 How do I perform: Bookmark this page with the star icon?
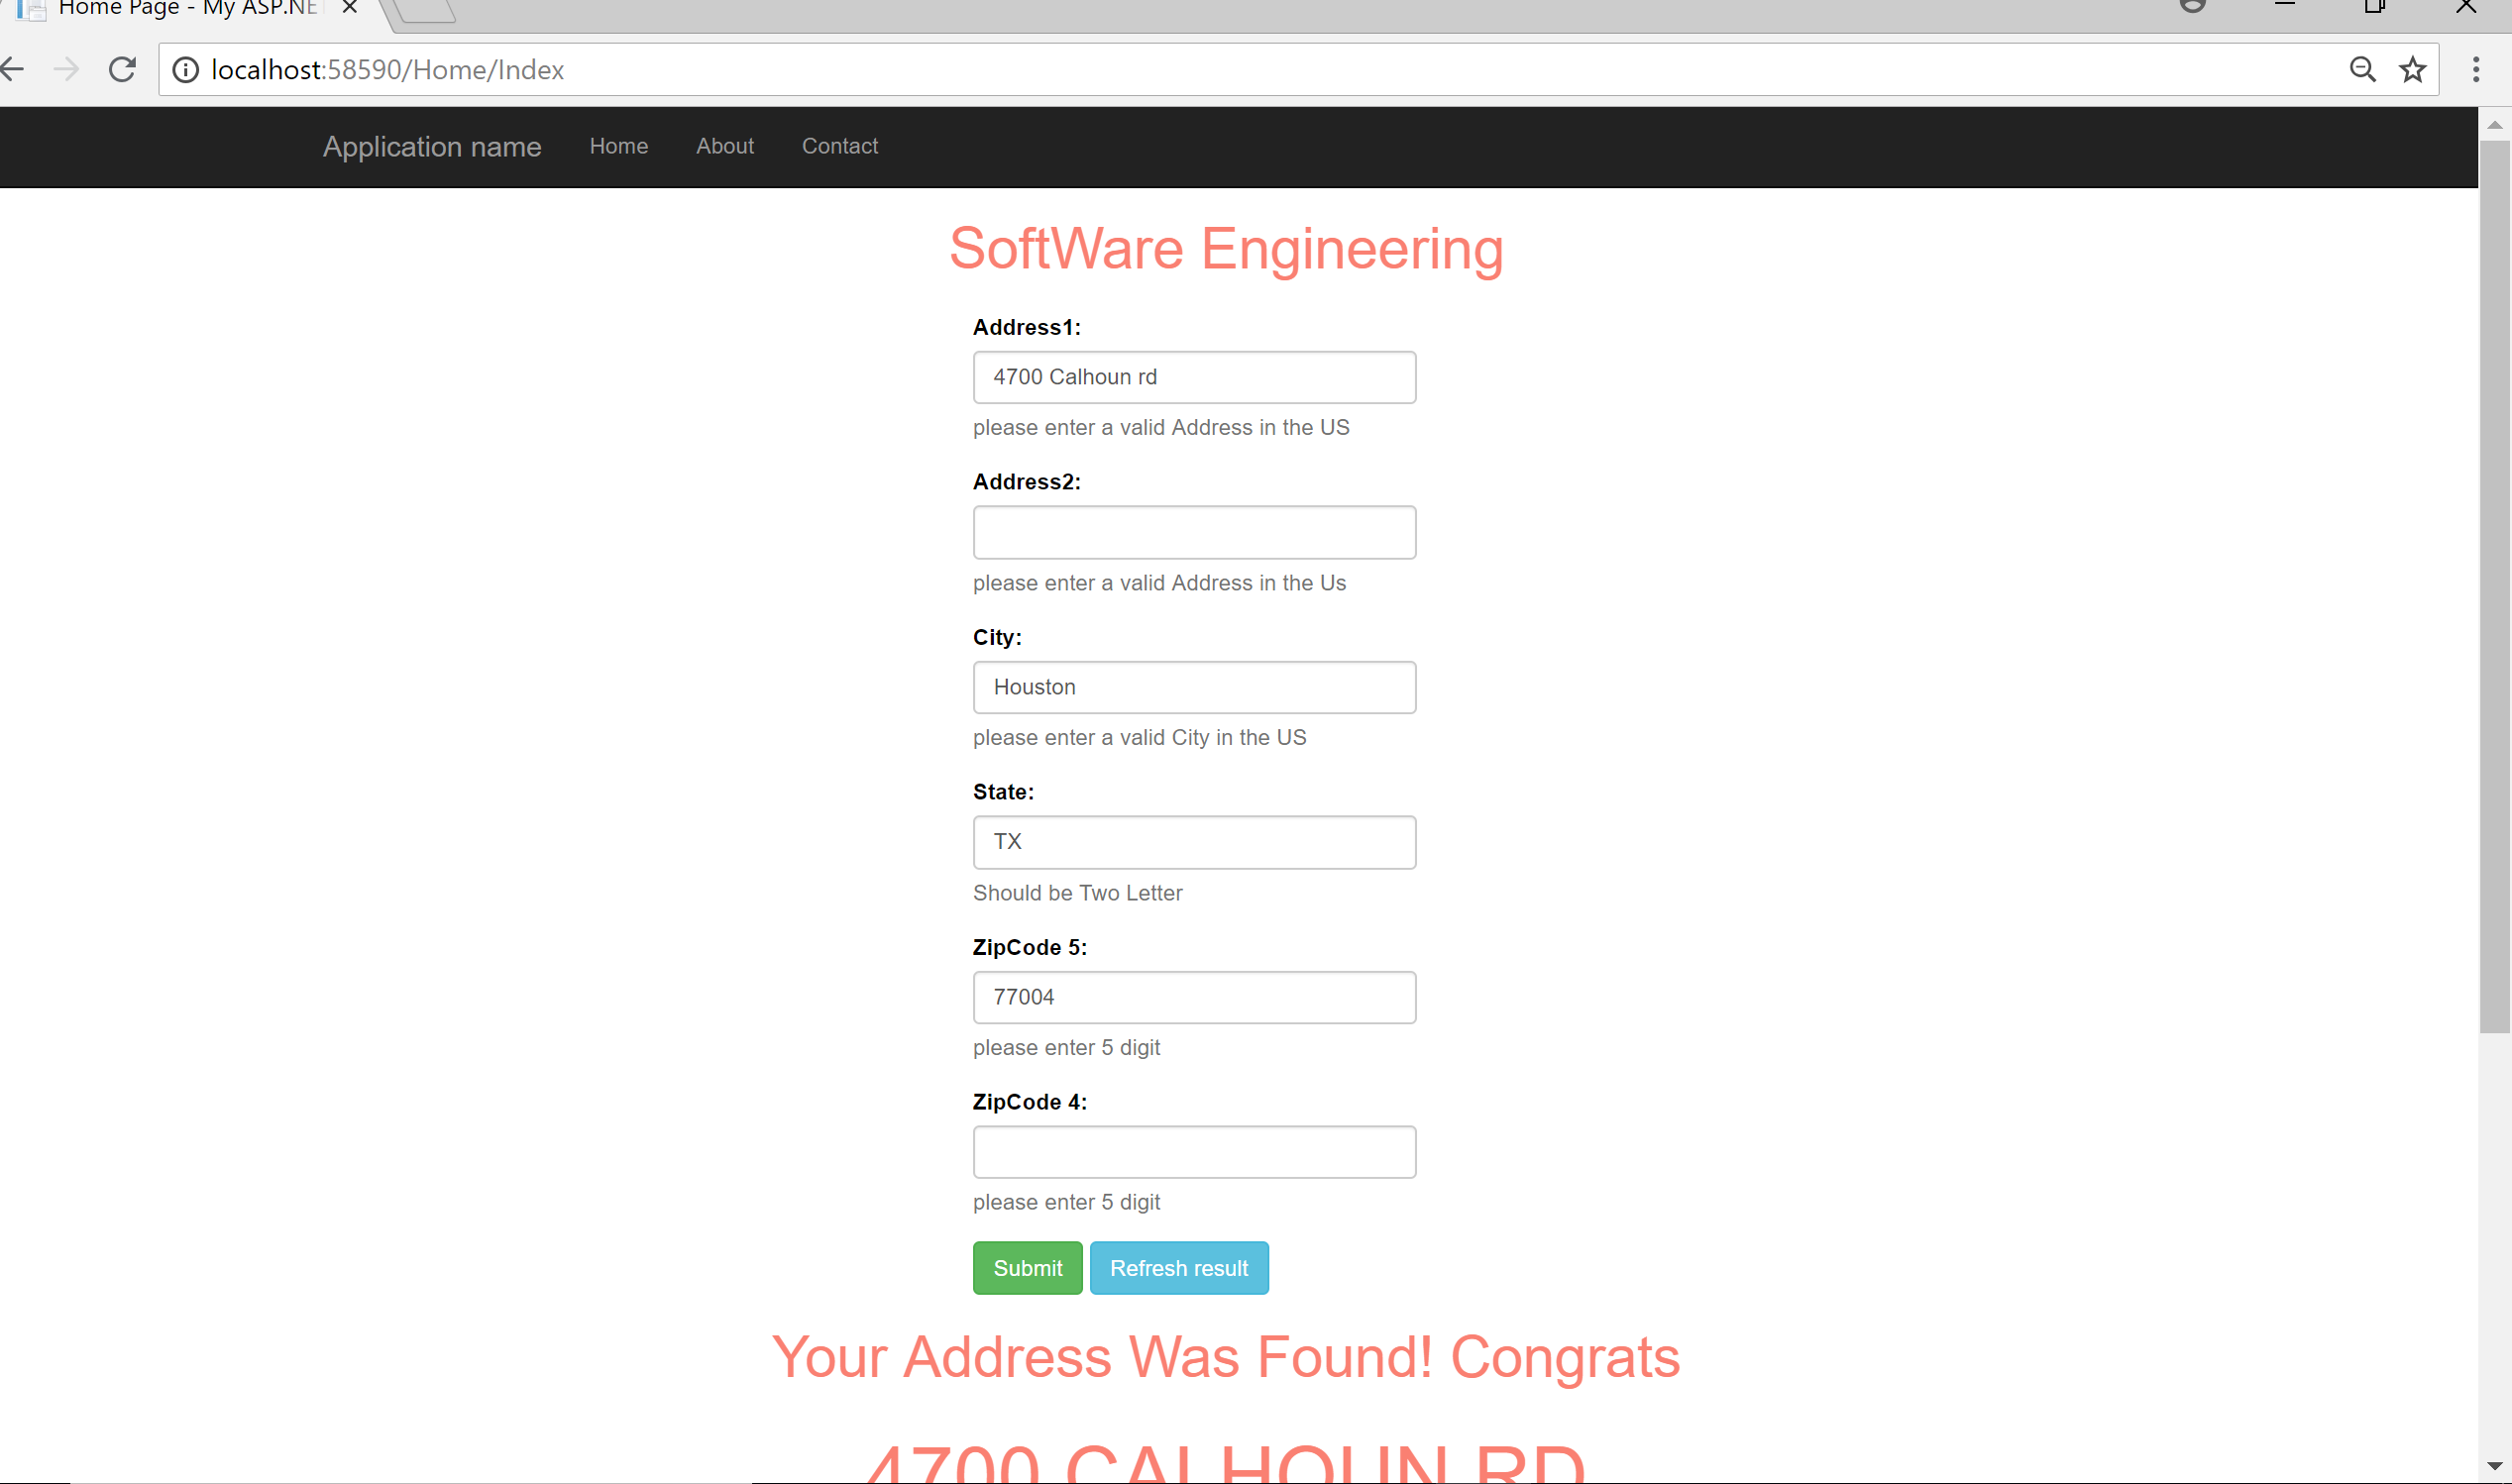2412,69
